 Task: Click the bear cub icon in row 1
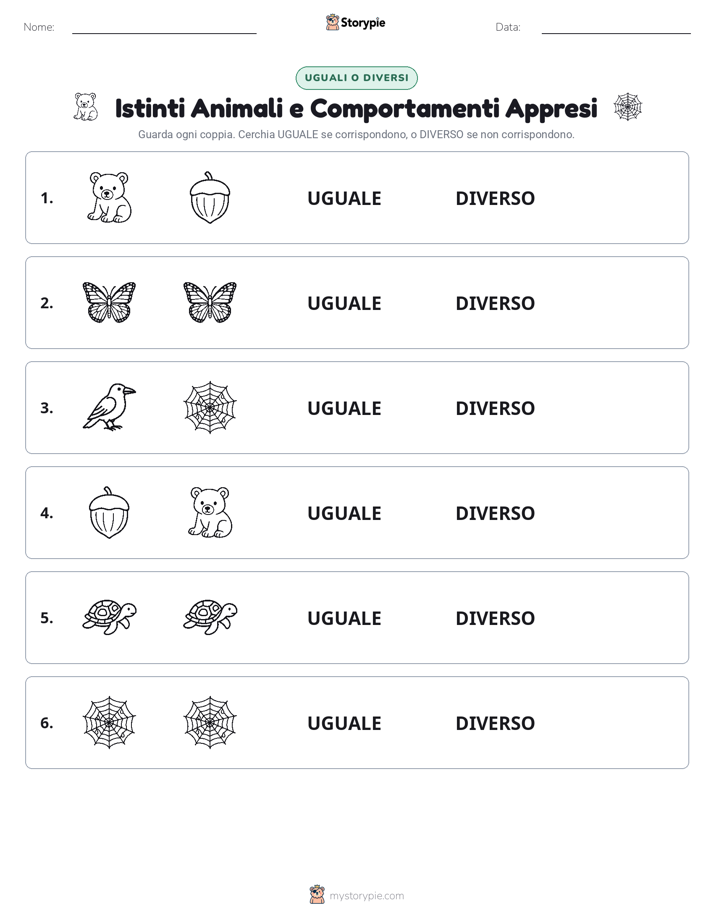point(109,197)
